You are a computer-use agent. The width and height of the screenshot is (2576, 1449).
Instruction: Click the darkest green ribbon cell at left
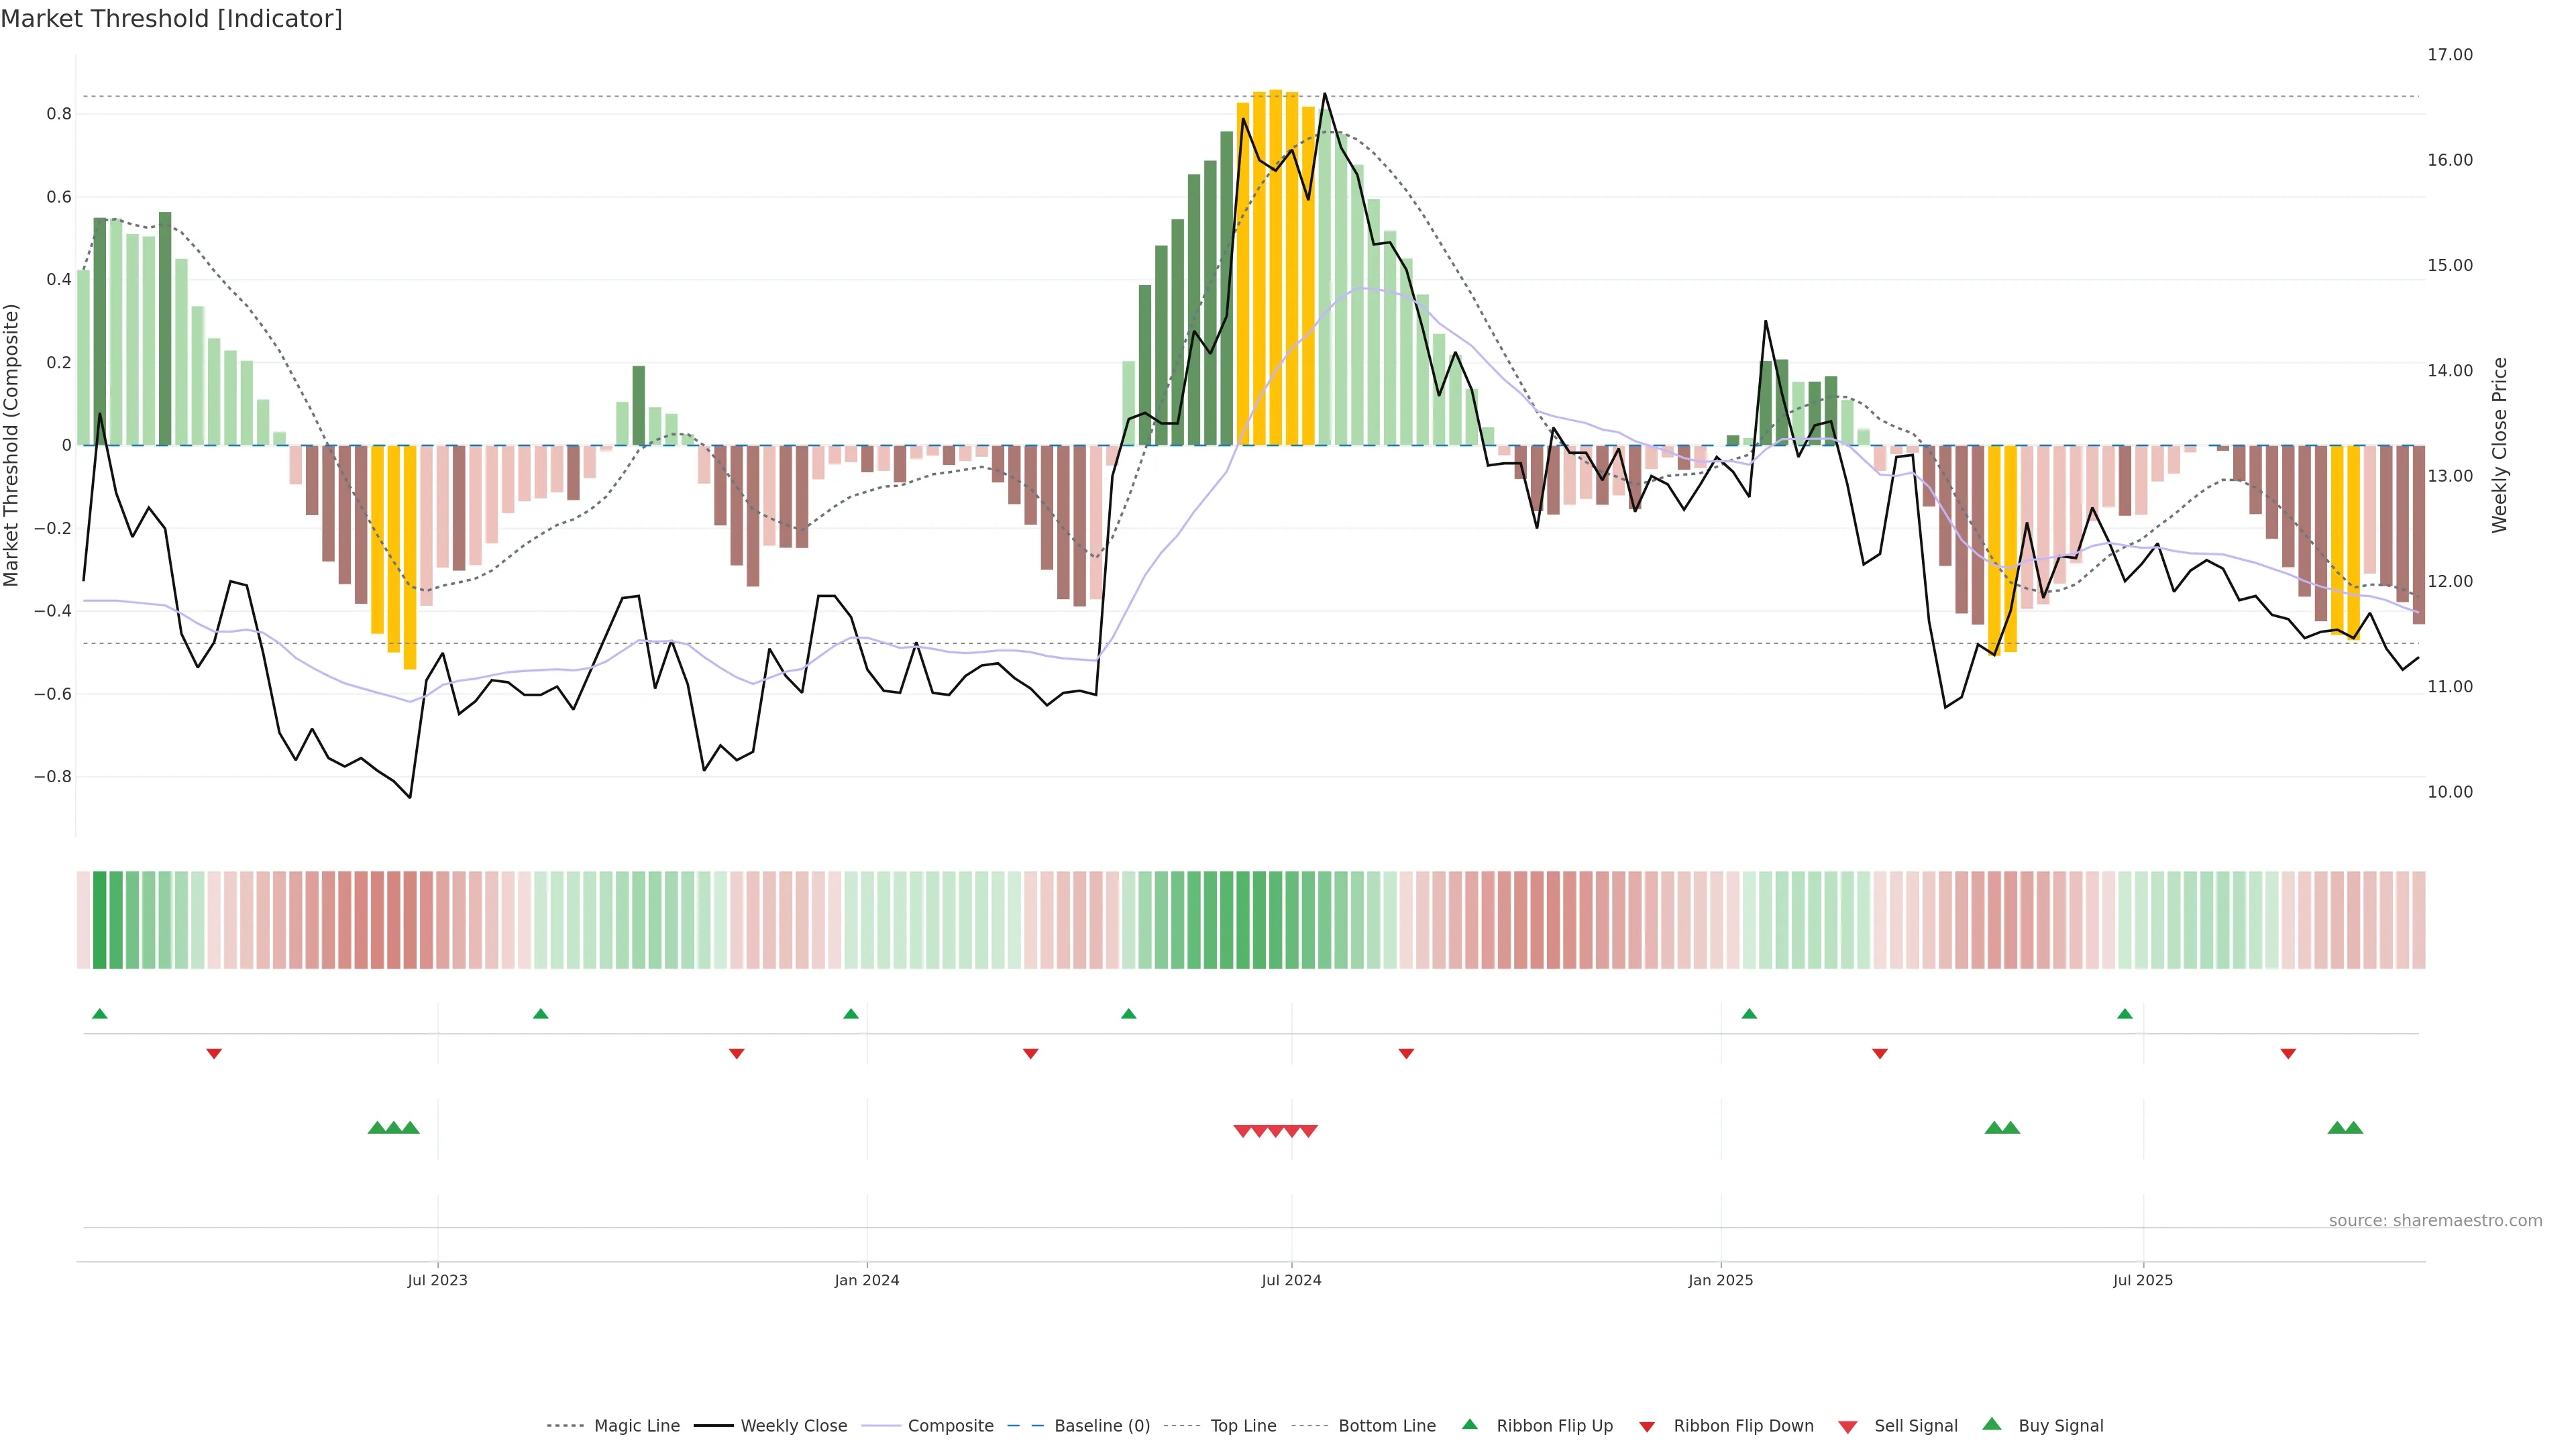point(99,920)
